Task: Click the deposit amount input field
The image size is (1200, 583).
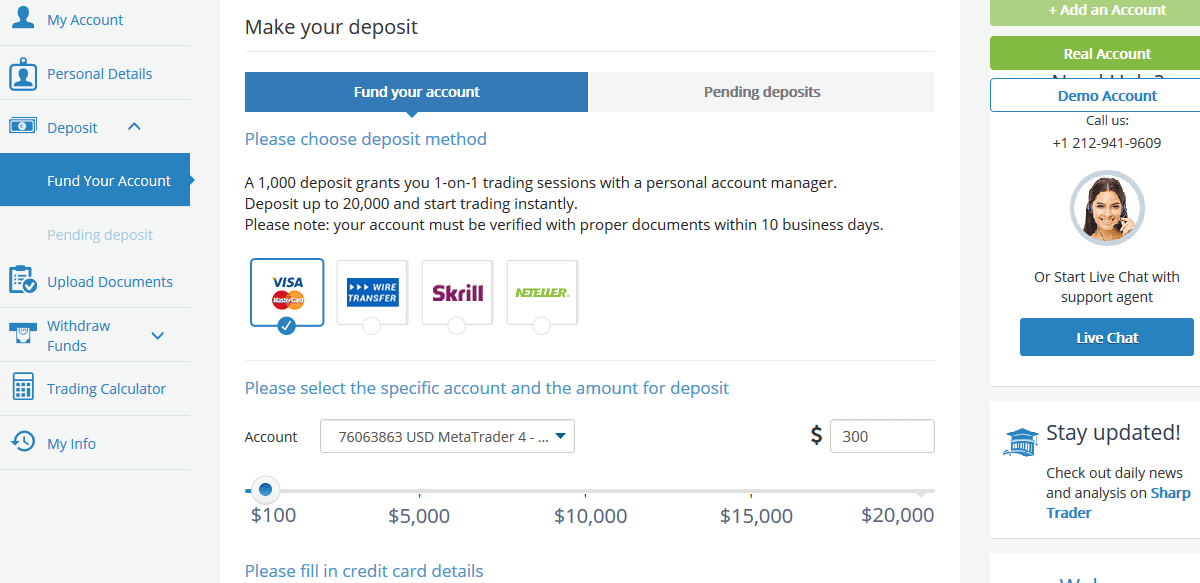Action: pyautogui.click(x=881, y=436)
